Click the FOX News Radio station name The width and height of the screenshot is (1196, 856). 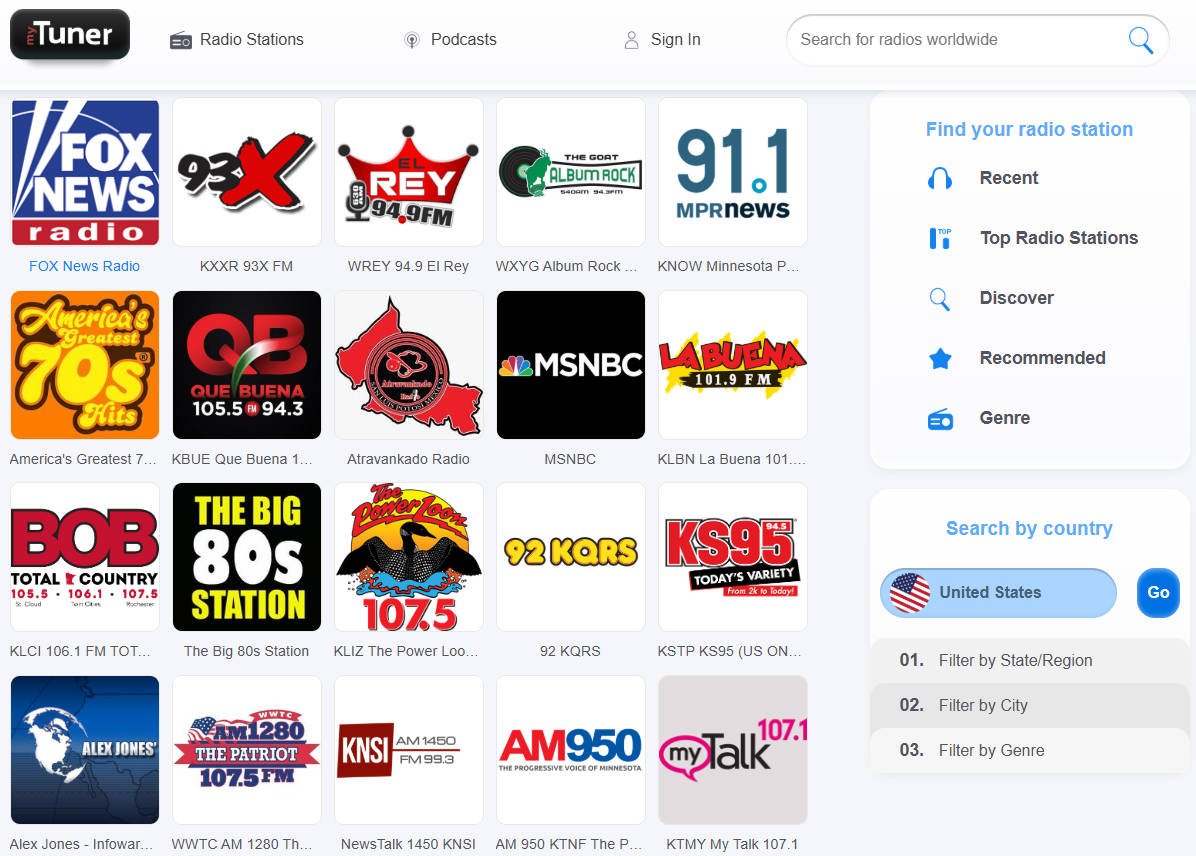point(85,266)
